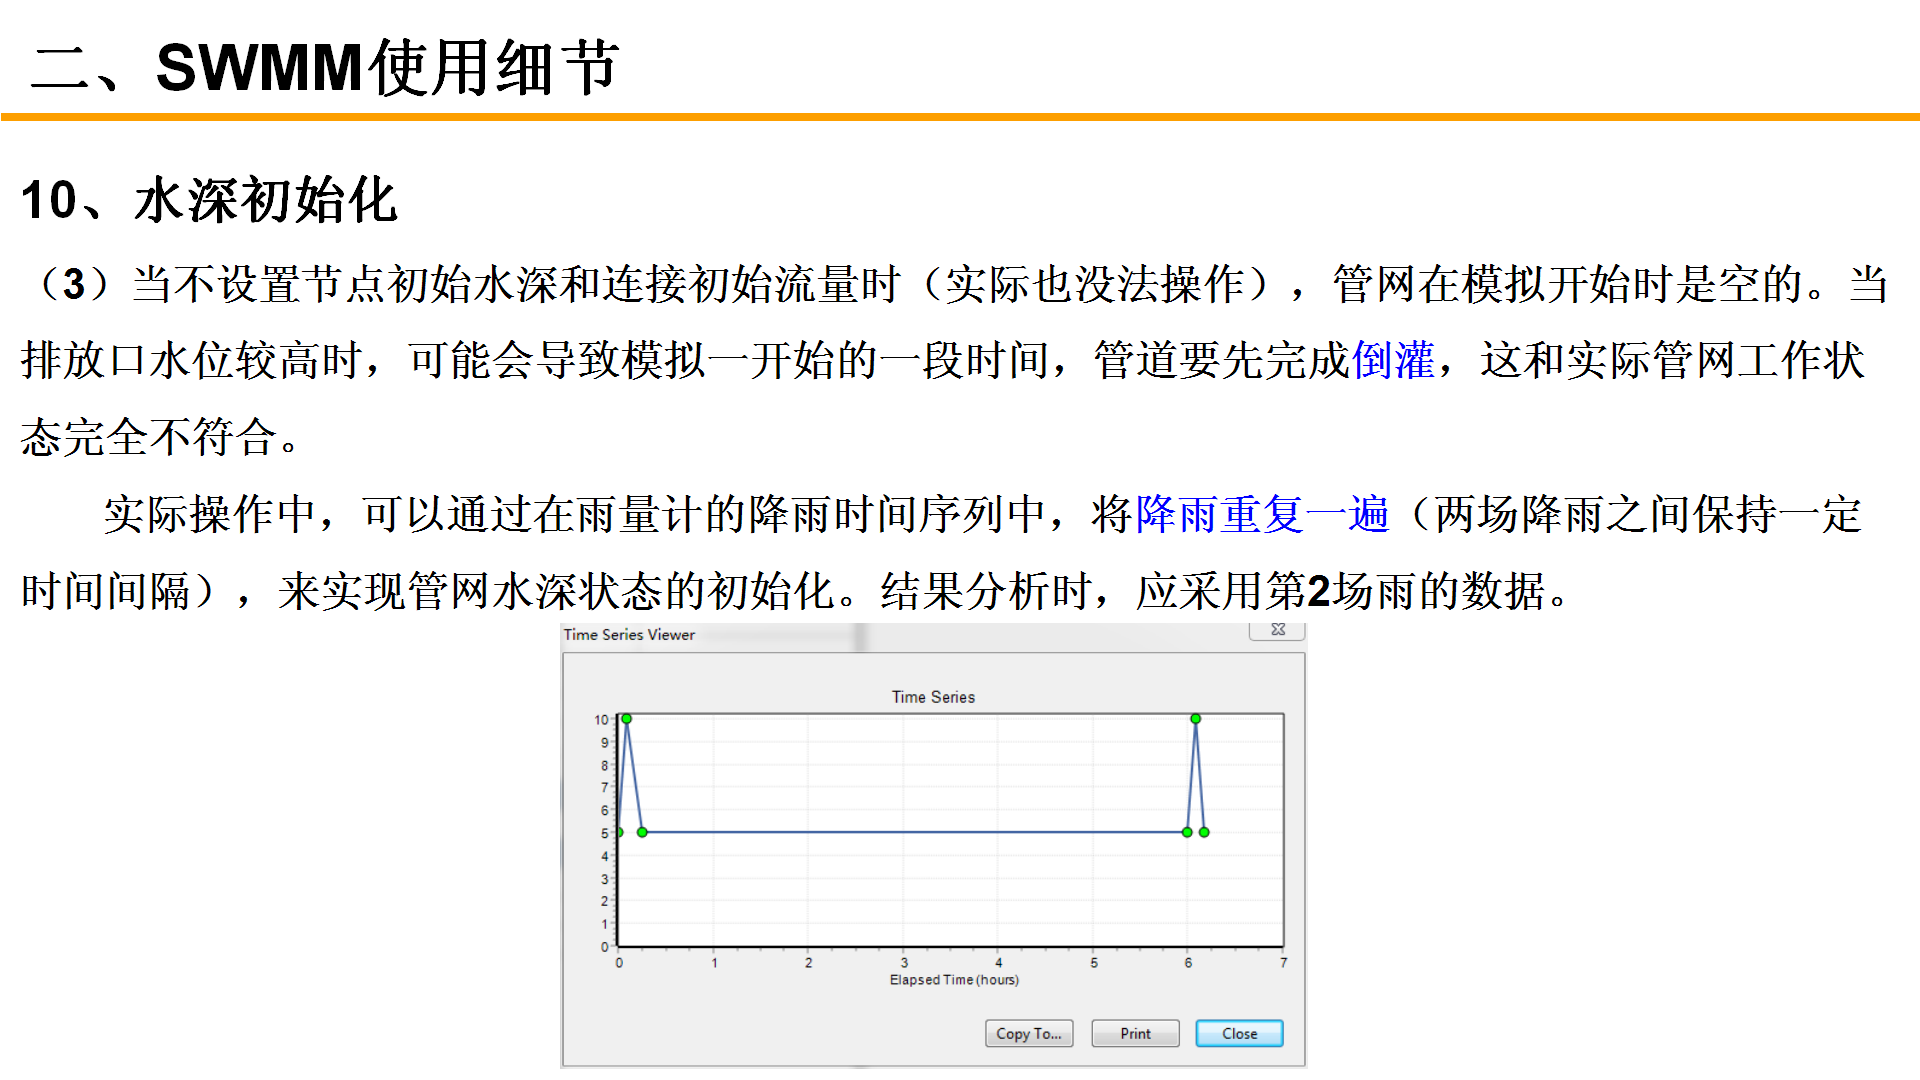Click the 'Elapsed Time (hours)' axis label
The image size is (1920, 1080).
pos(954,980)
